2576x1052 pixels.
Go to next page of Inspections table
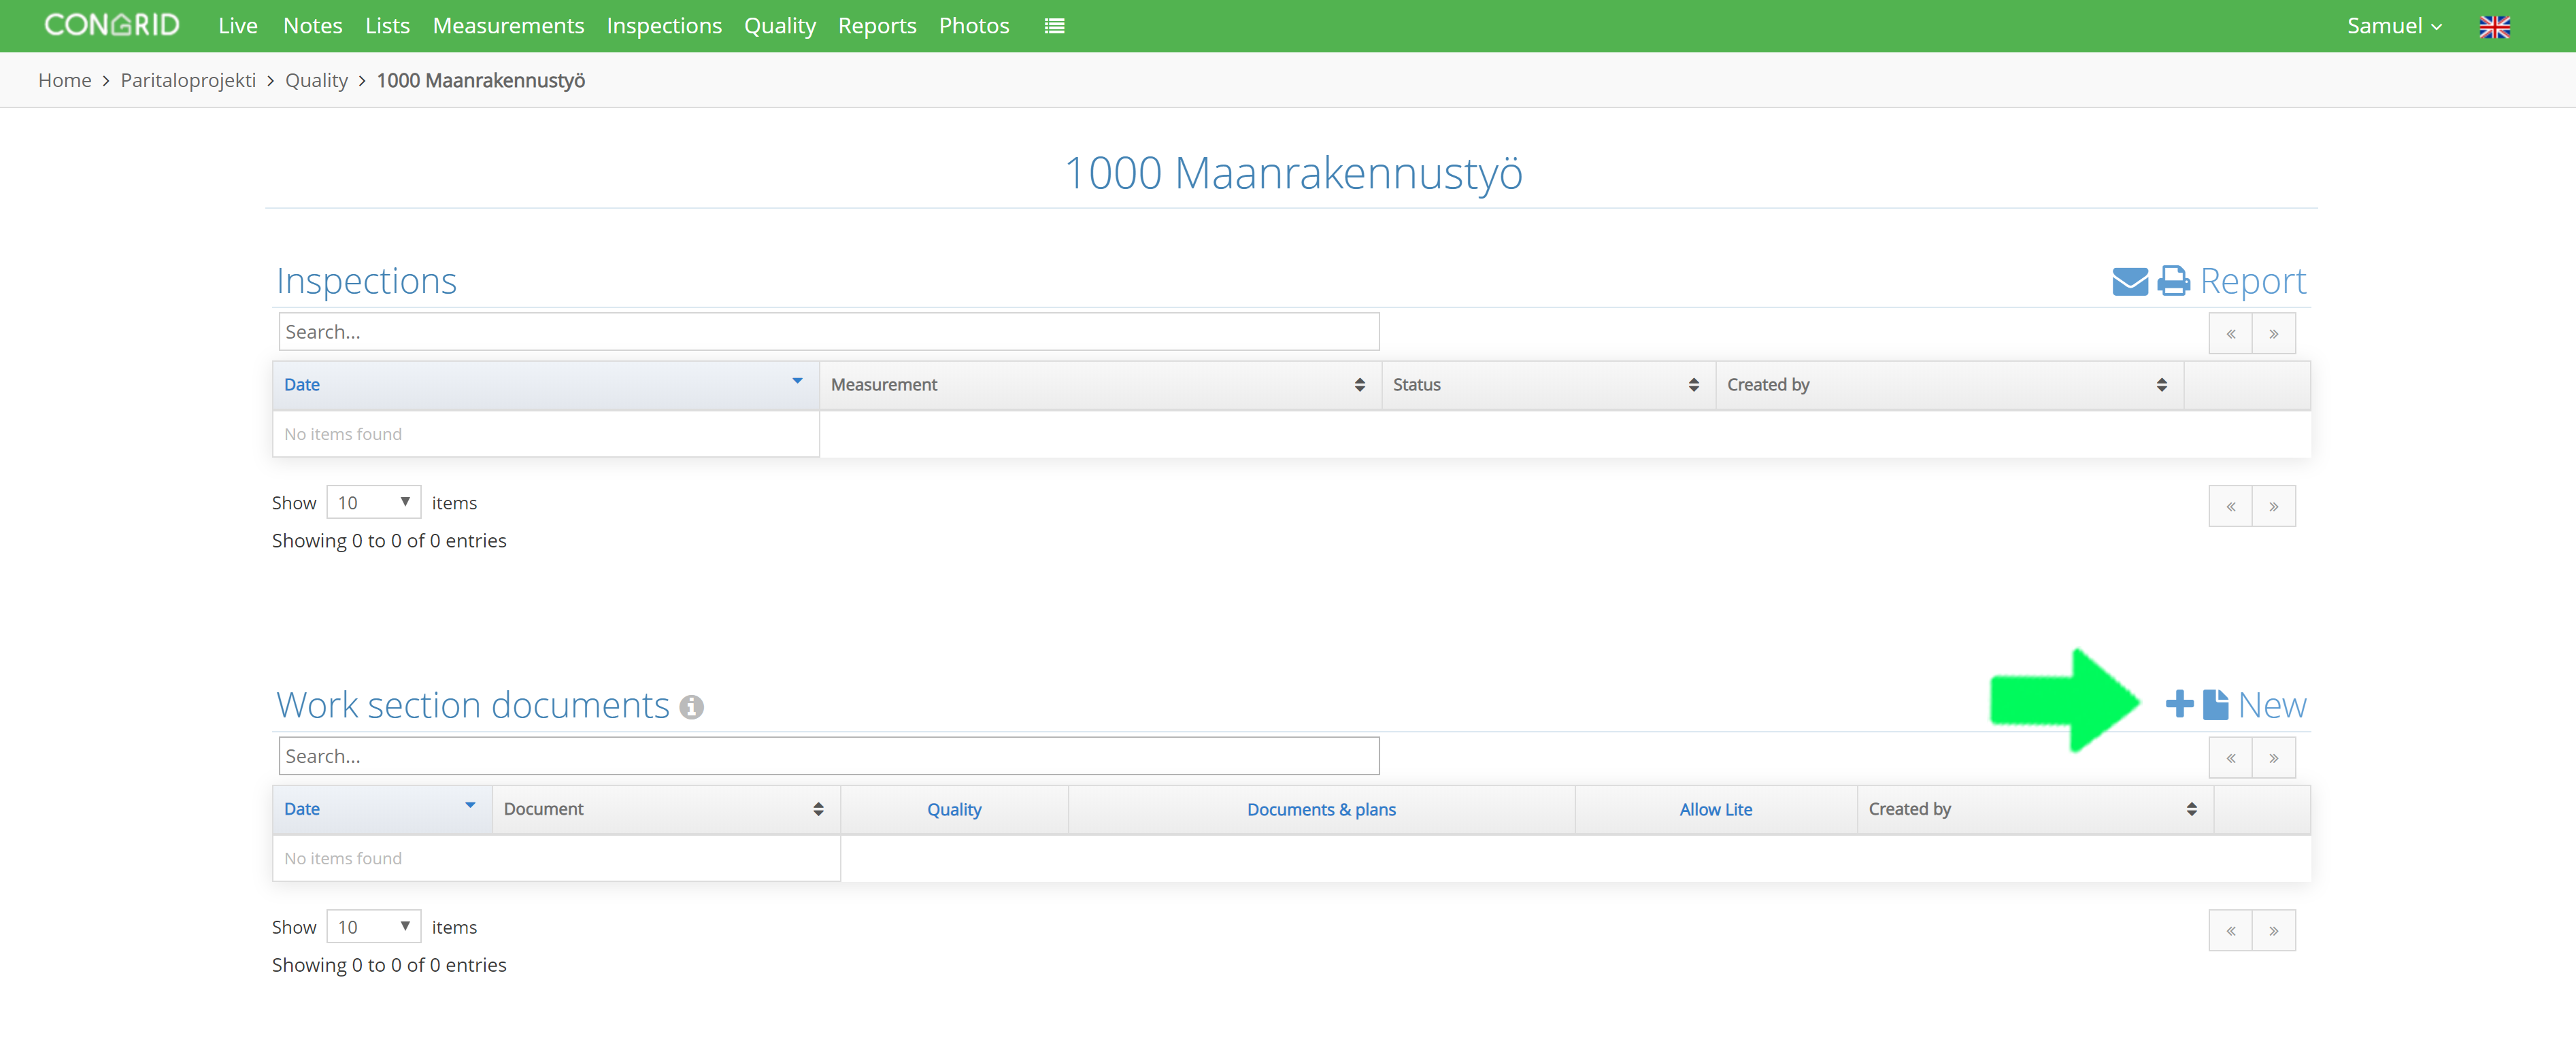tap(2273, 333)
